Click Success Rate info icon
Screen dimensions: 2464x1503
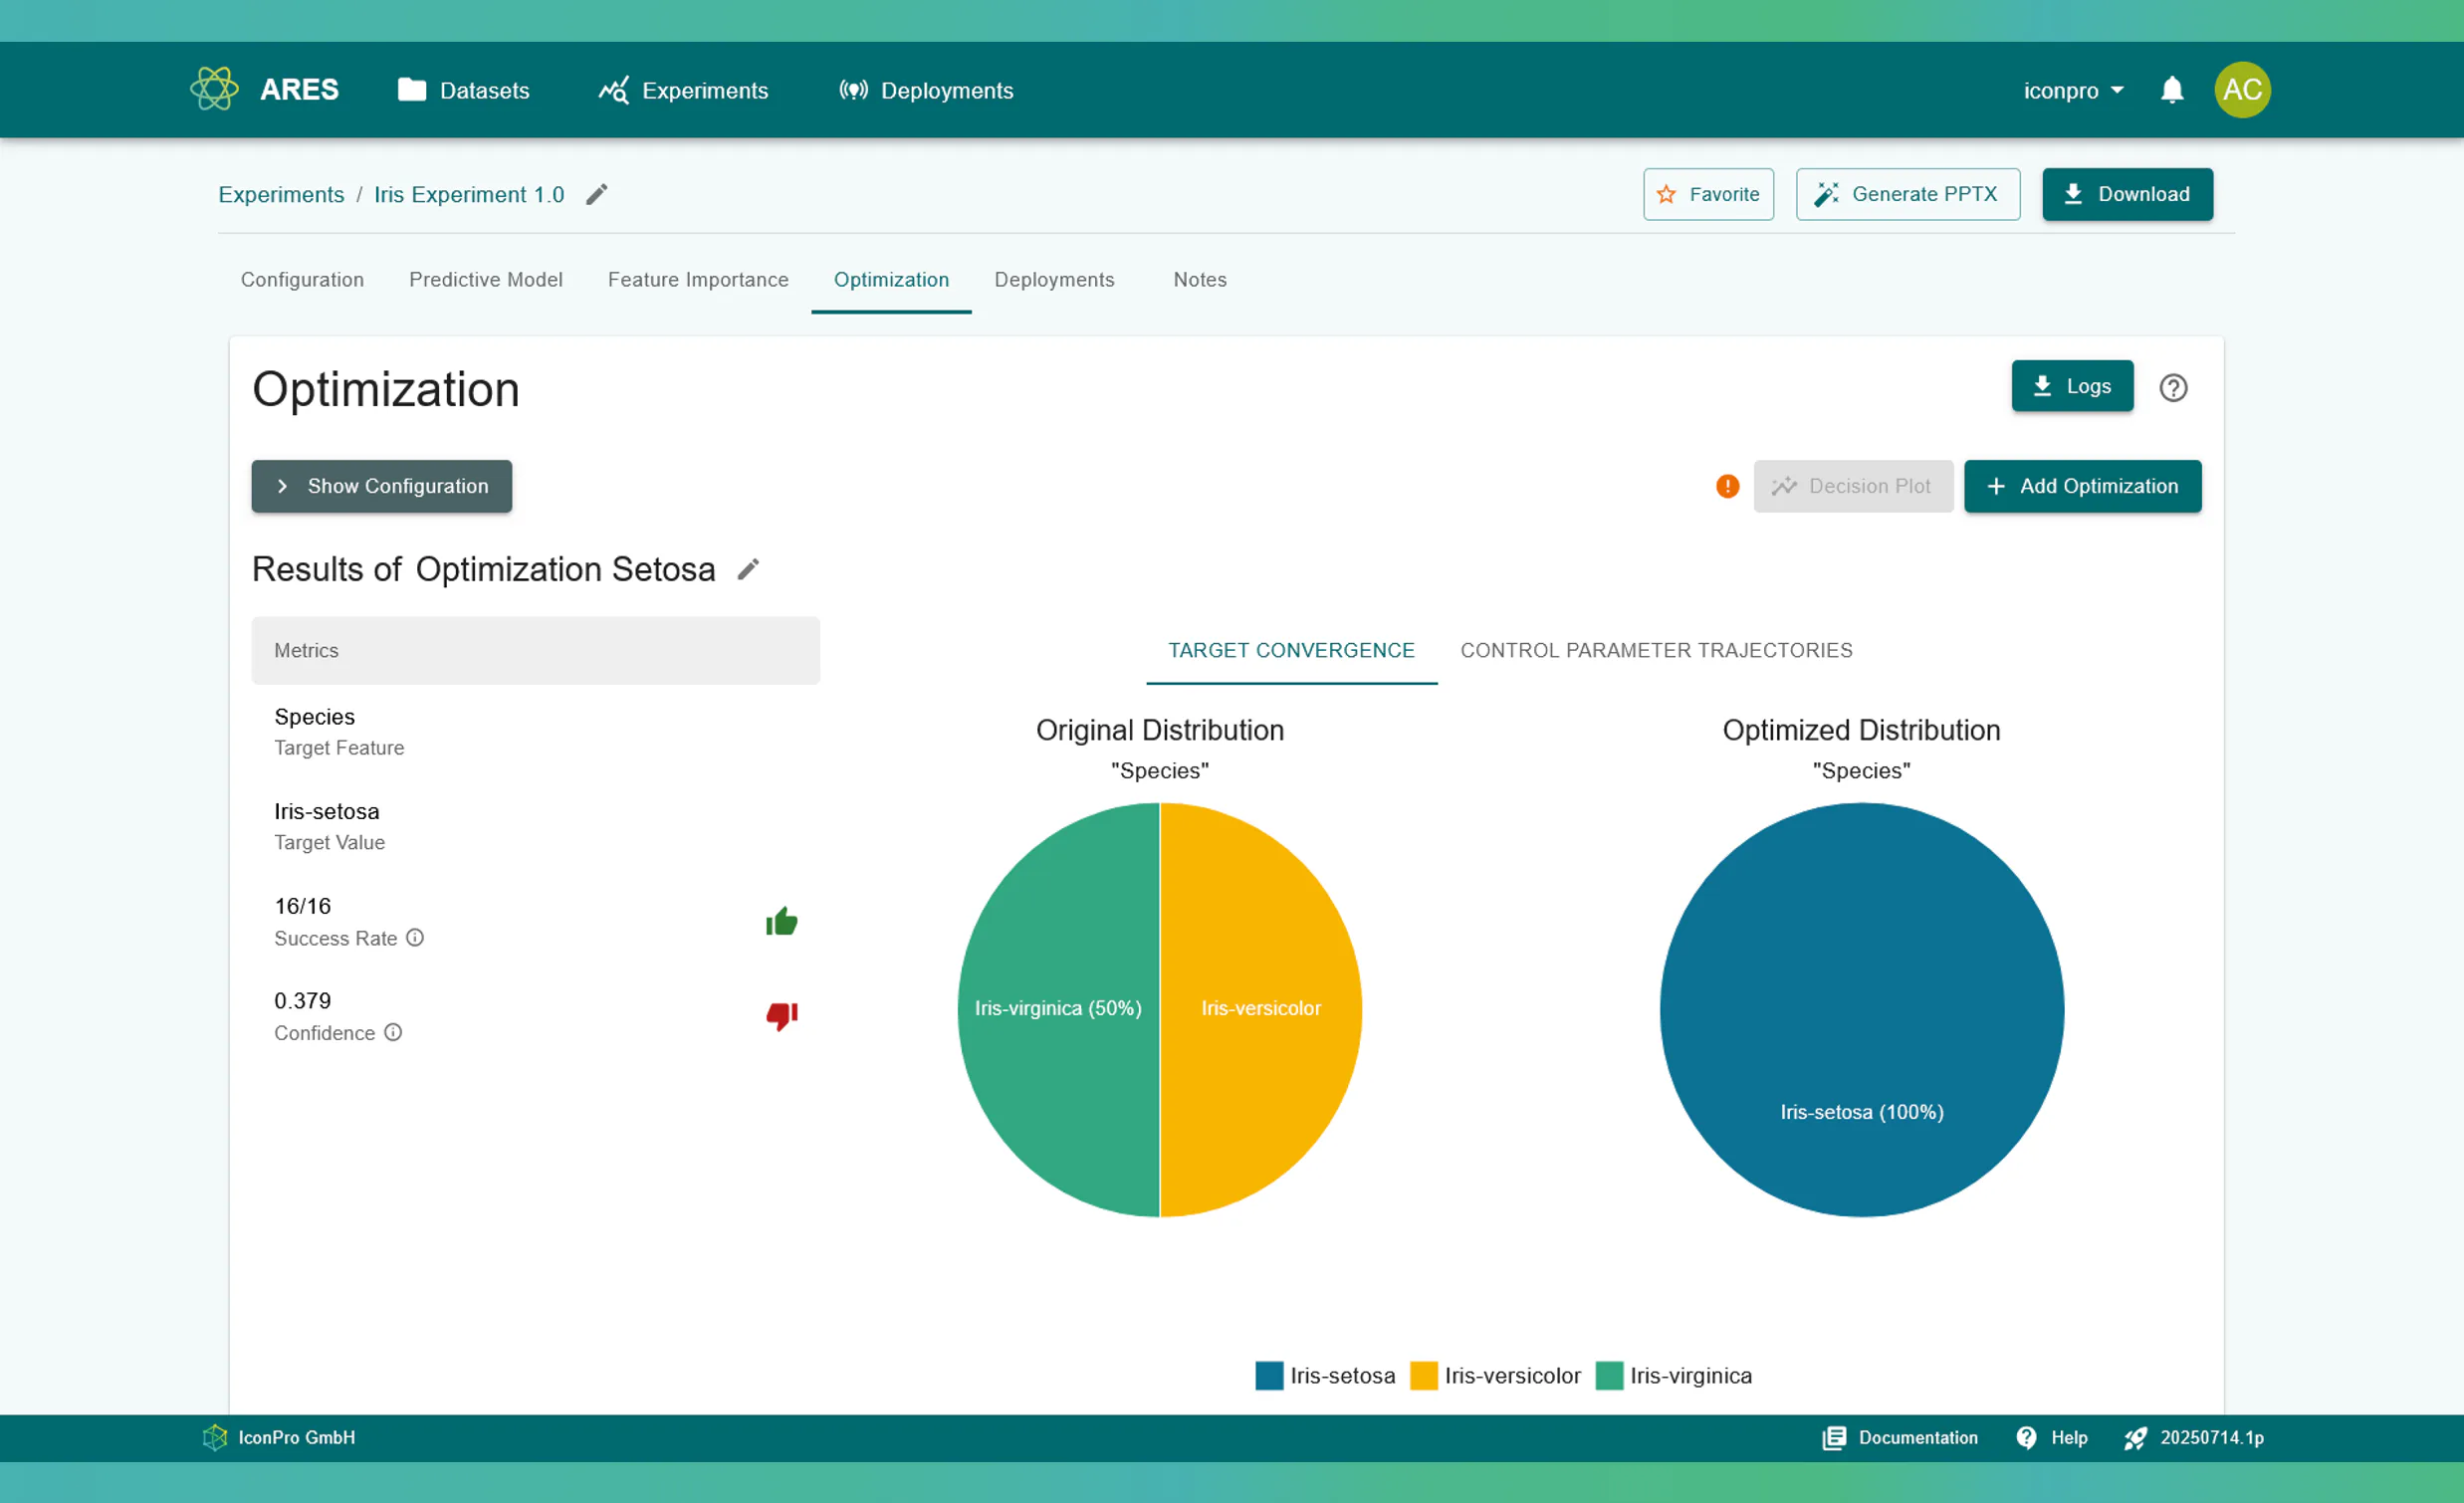pos(415,938)
